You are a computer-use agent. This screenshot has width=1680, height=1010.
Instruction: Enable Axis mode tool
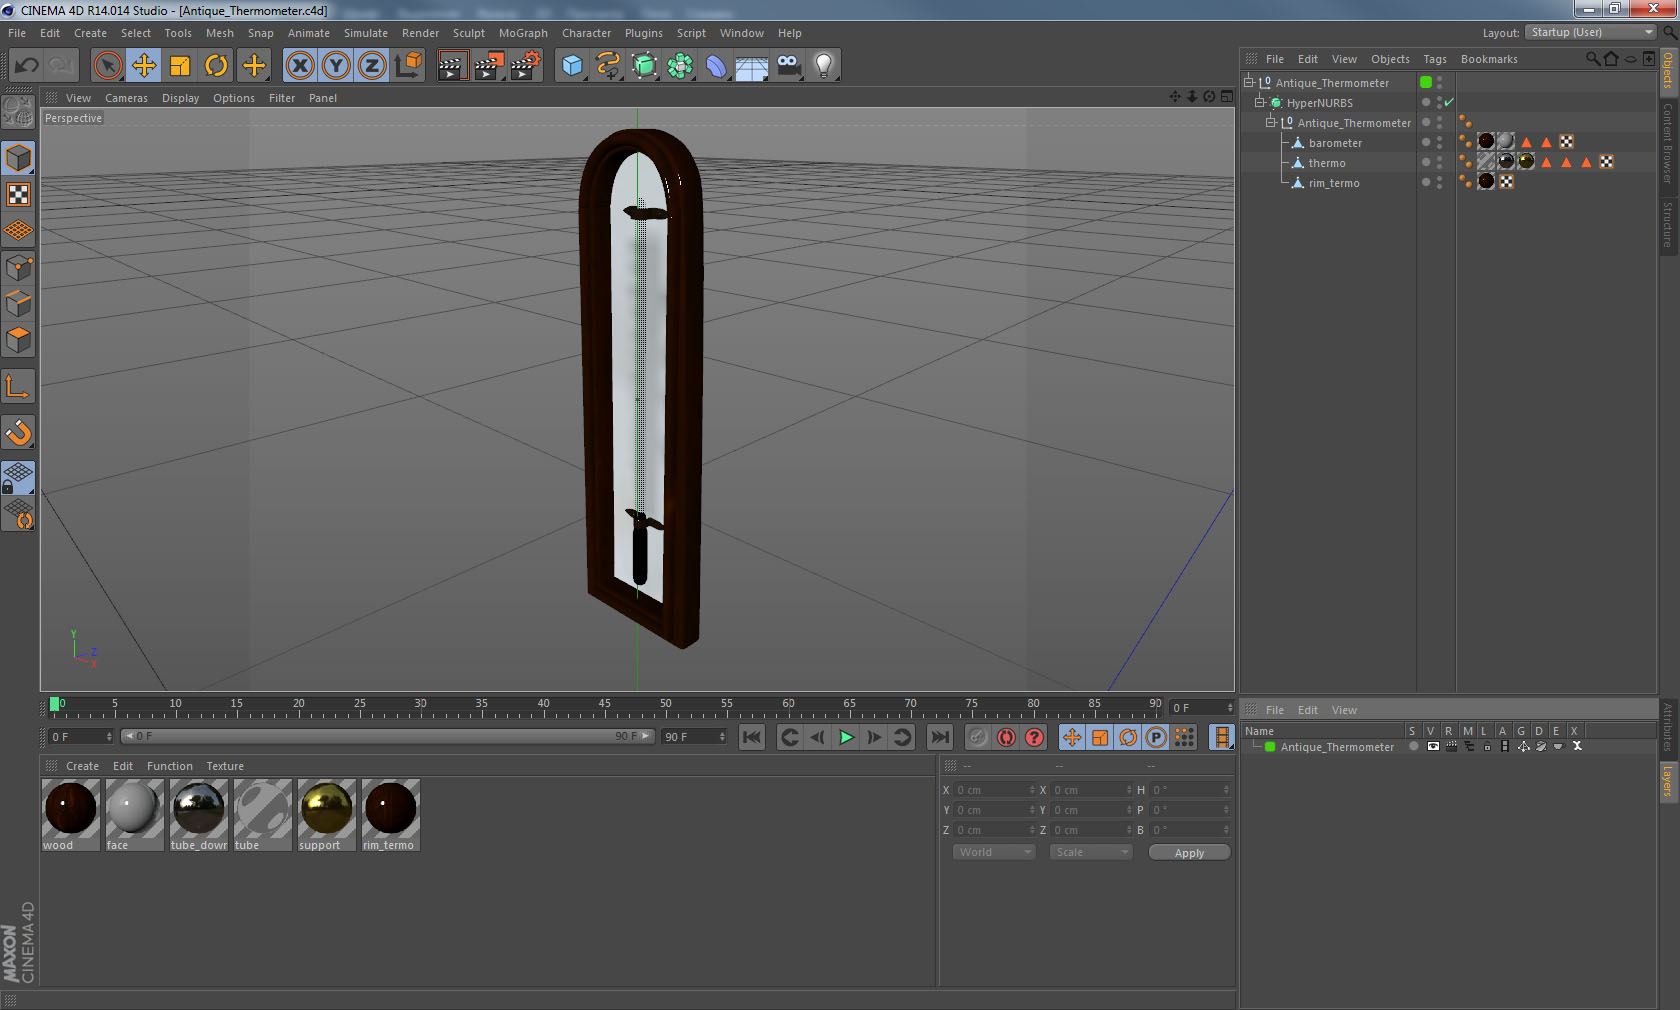point(18,386)
